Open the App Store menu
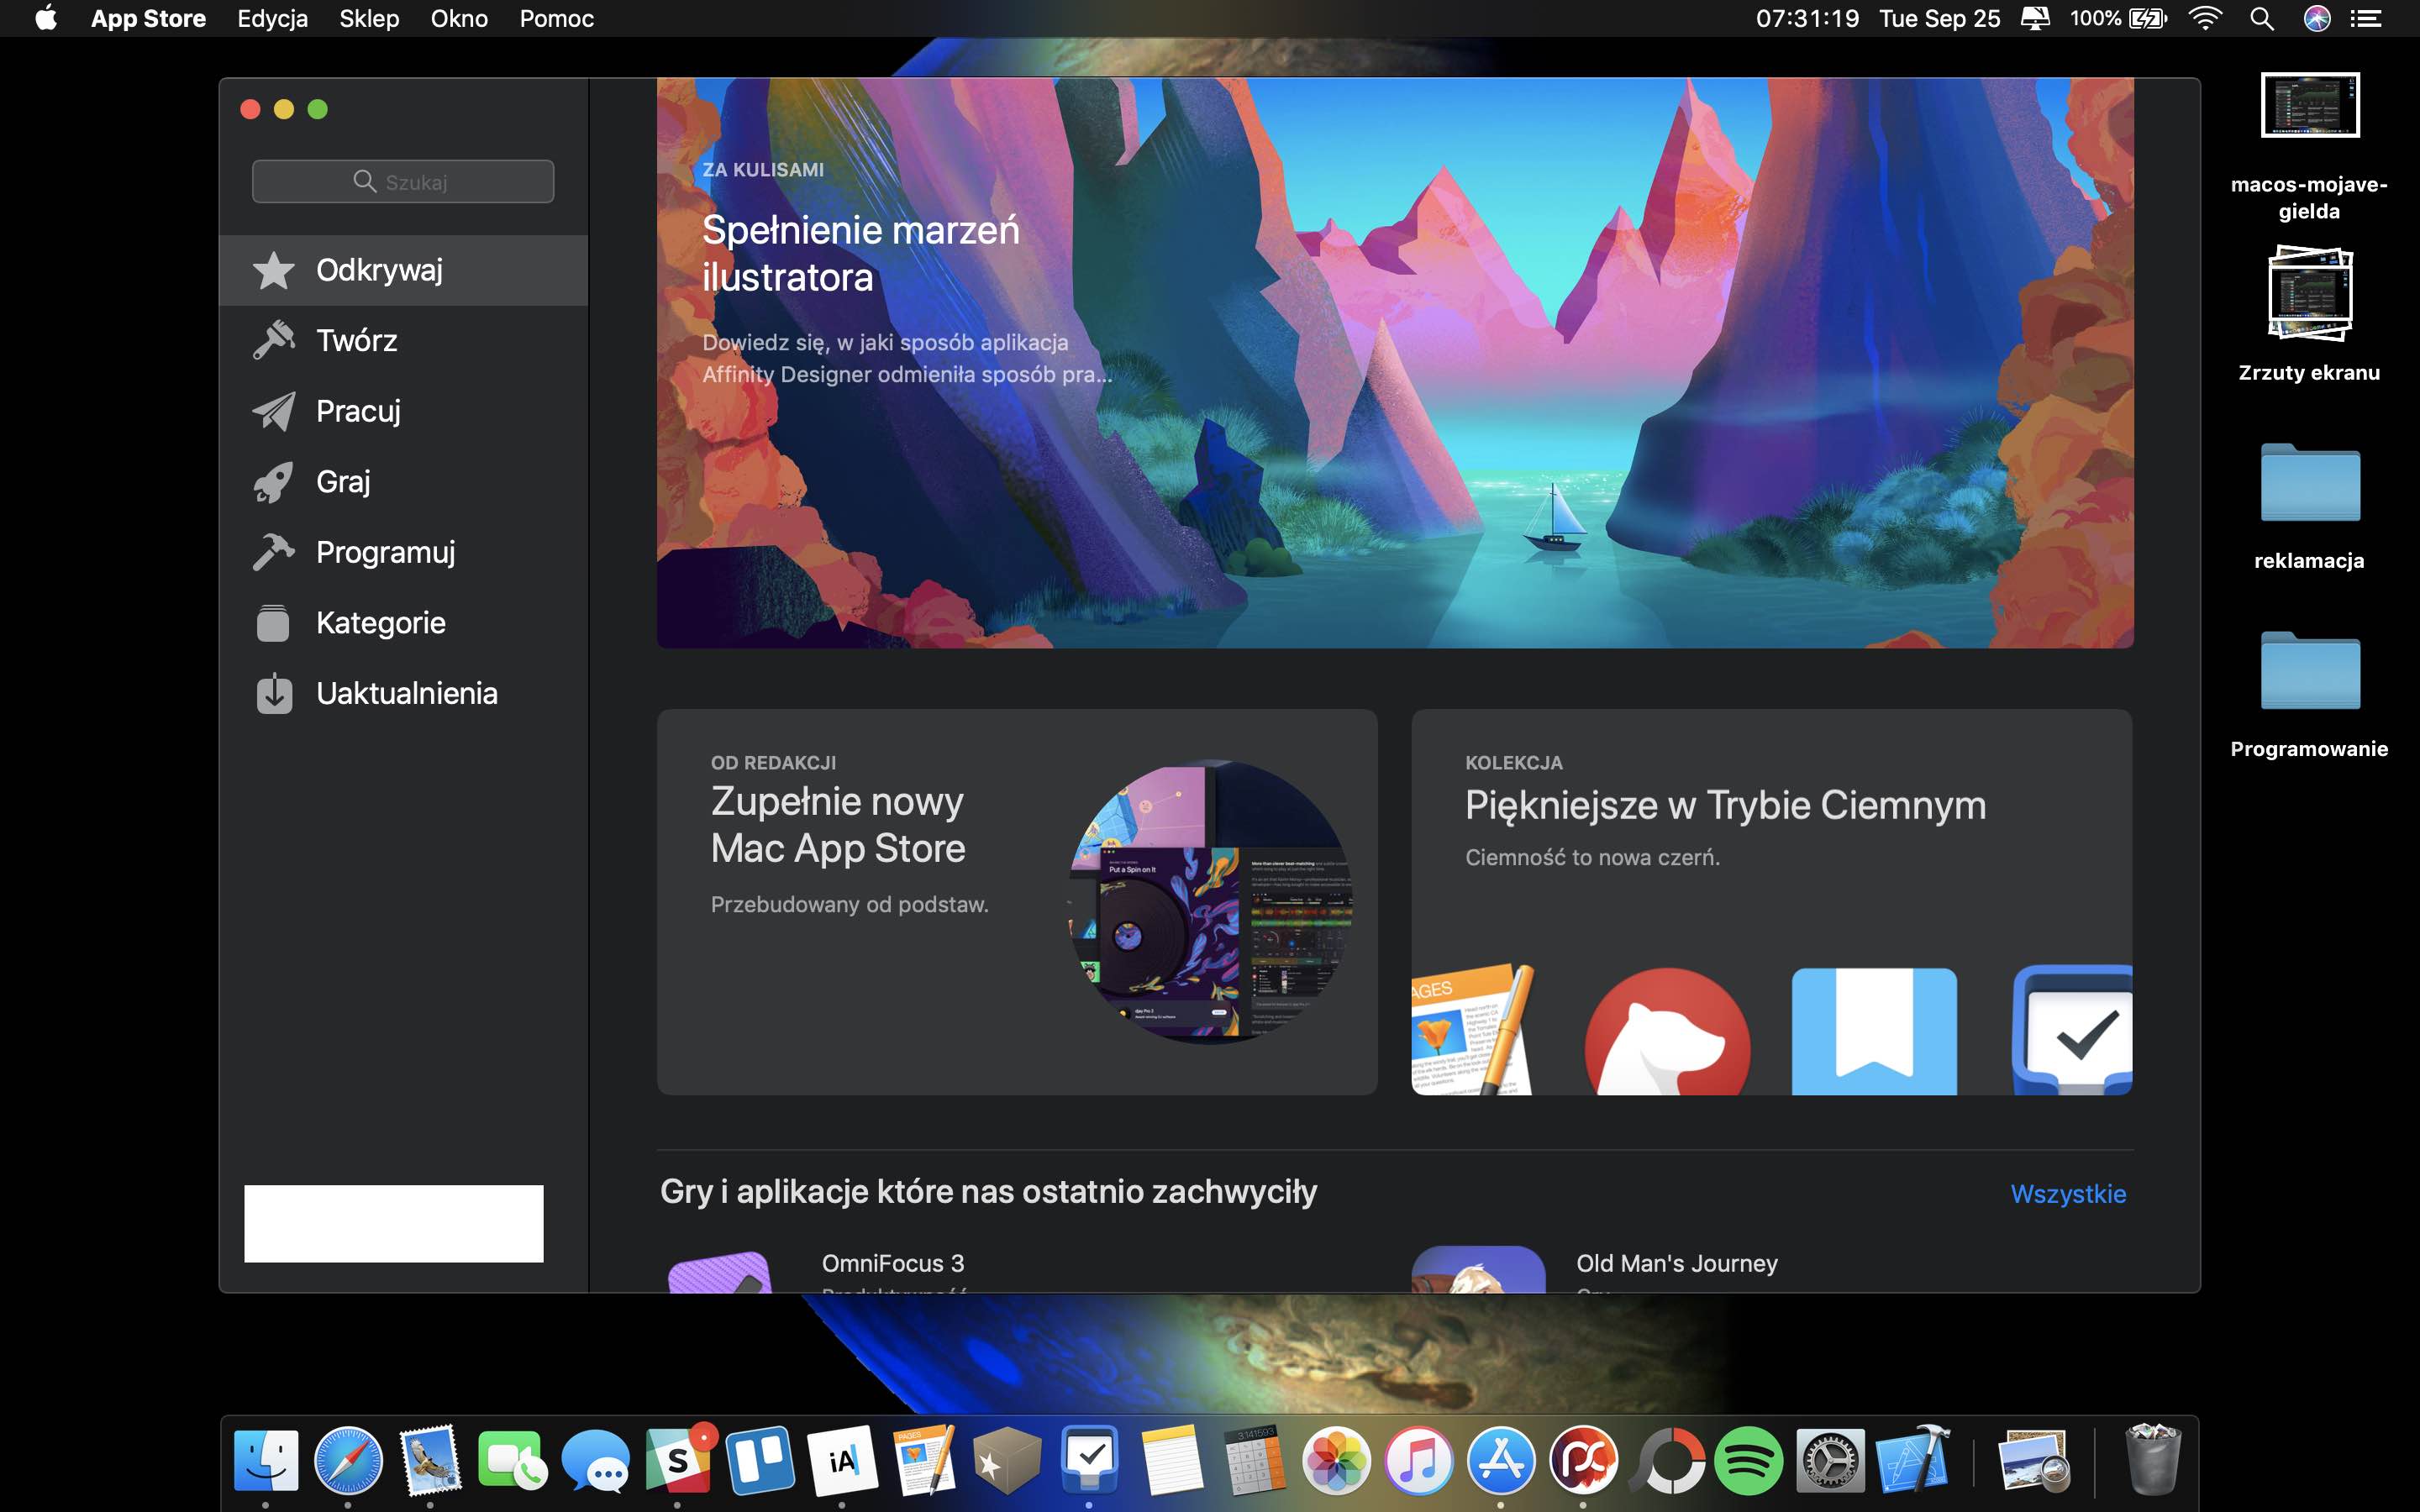 pos(148,18)
